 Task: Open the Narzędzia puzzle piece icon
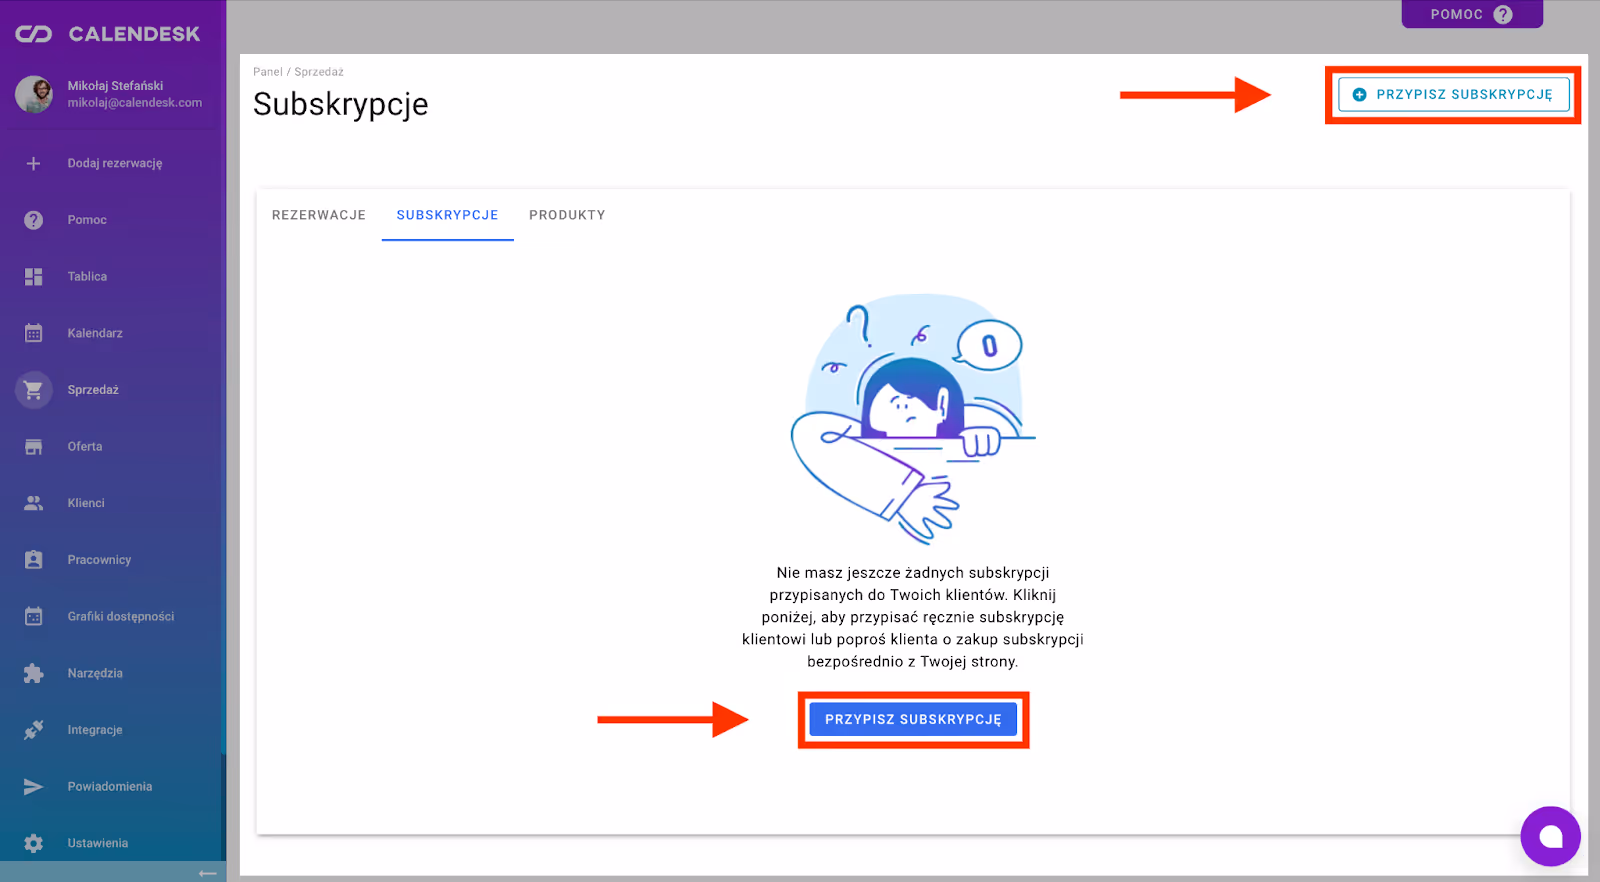click(33, 673)
